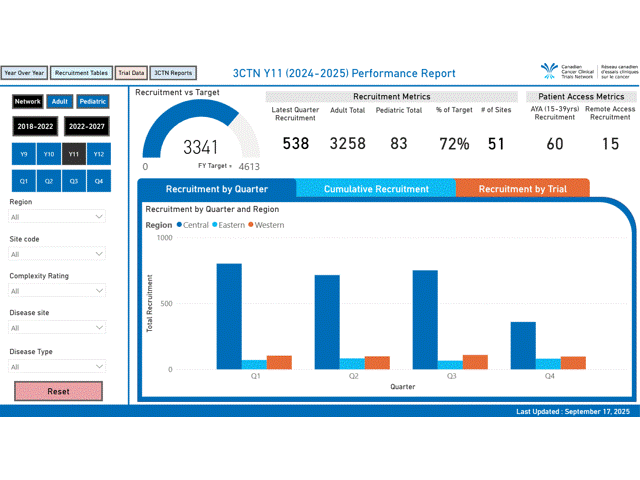
Task: Switch to the Recruitment by Trial tab
Action: [x=522, y=189]
